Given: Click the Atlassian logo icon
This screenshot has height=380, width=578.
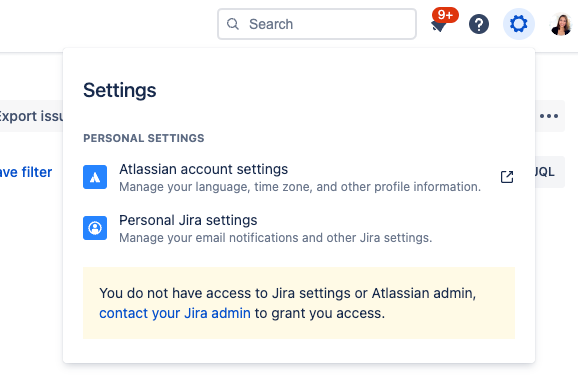Looking at the screenshot, I should pos(95,177).
